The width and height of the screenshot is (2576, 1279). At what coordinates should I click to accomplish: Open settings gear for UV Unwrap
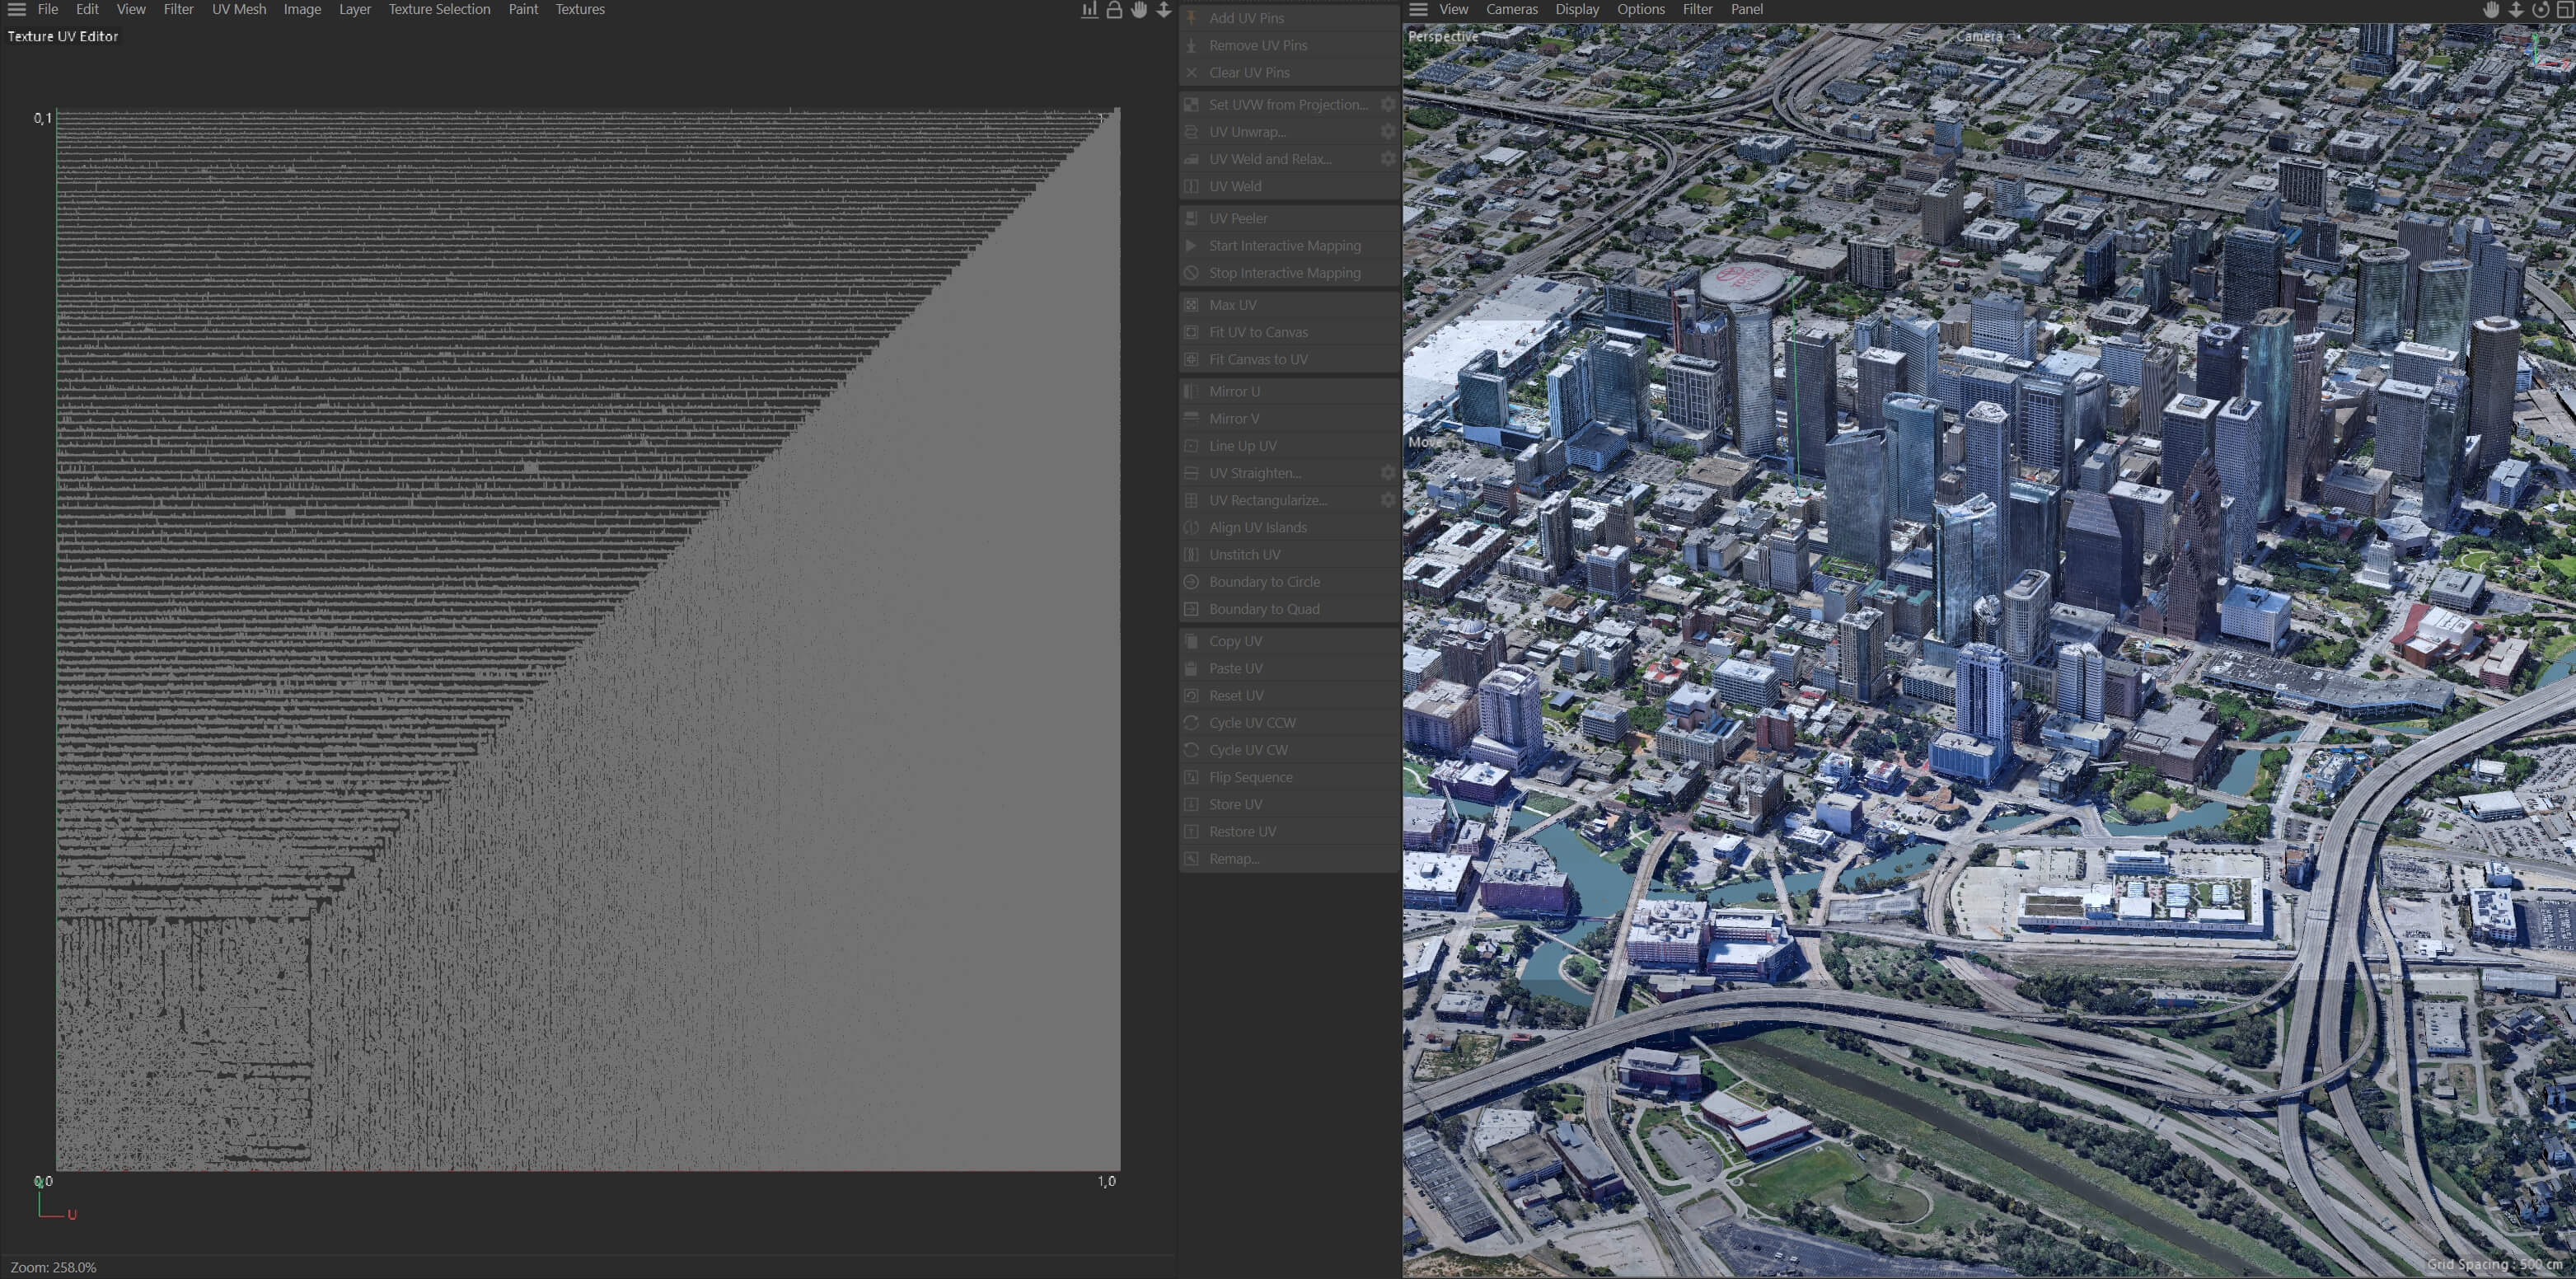[1388, 131]
